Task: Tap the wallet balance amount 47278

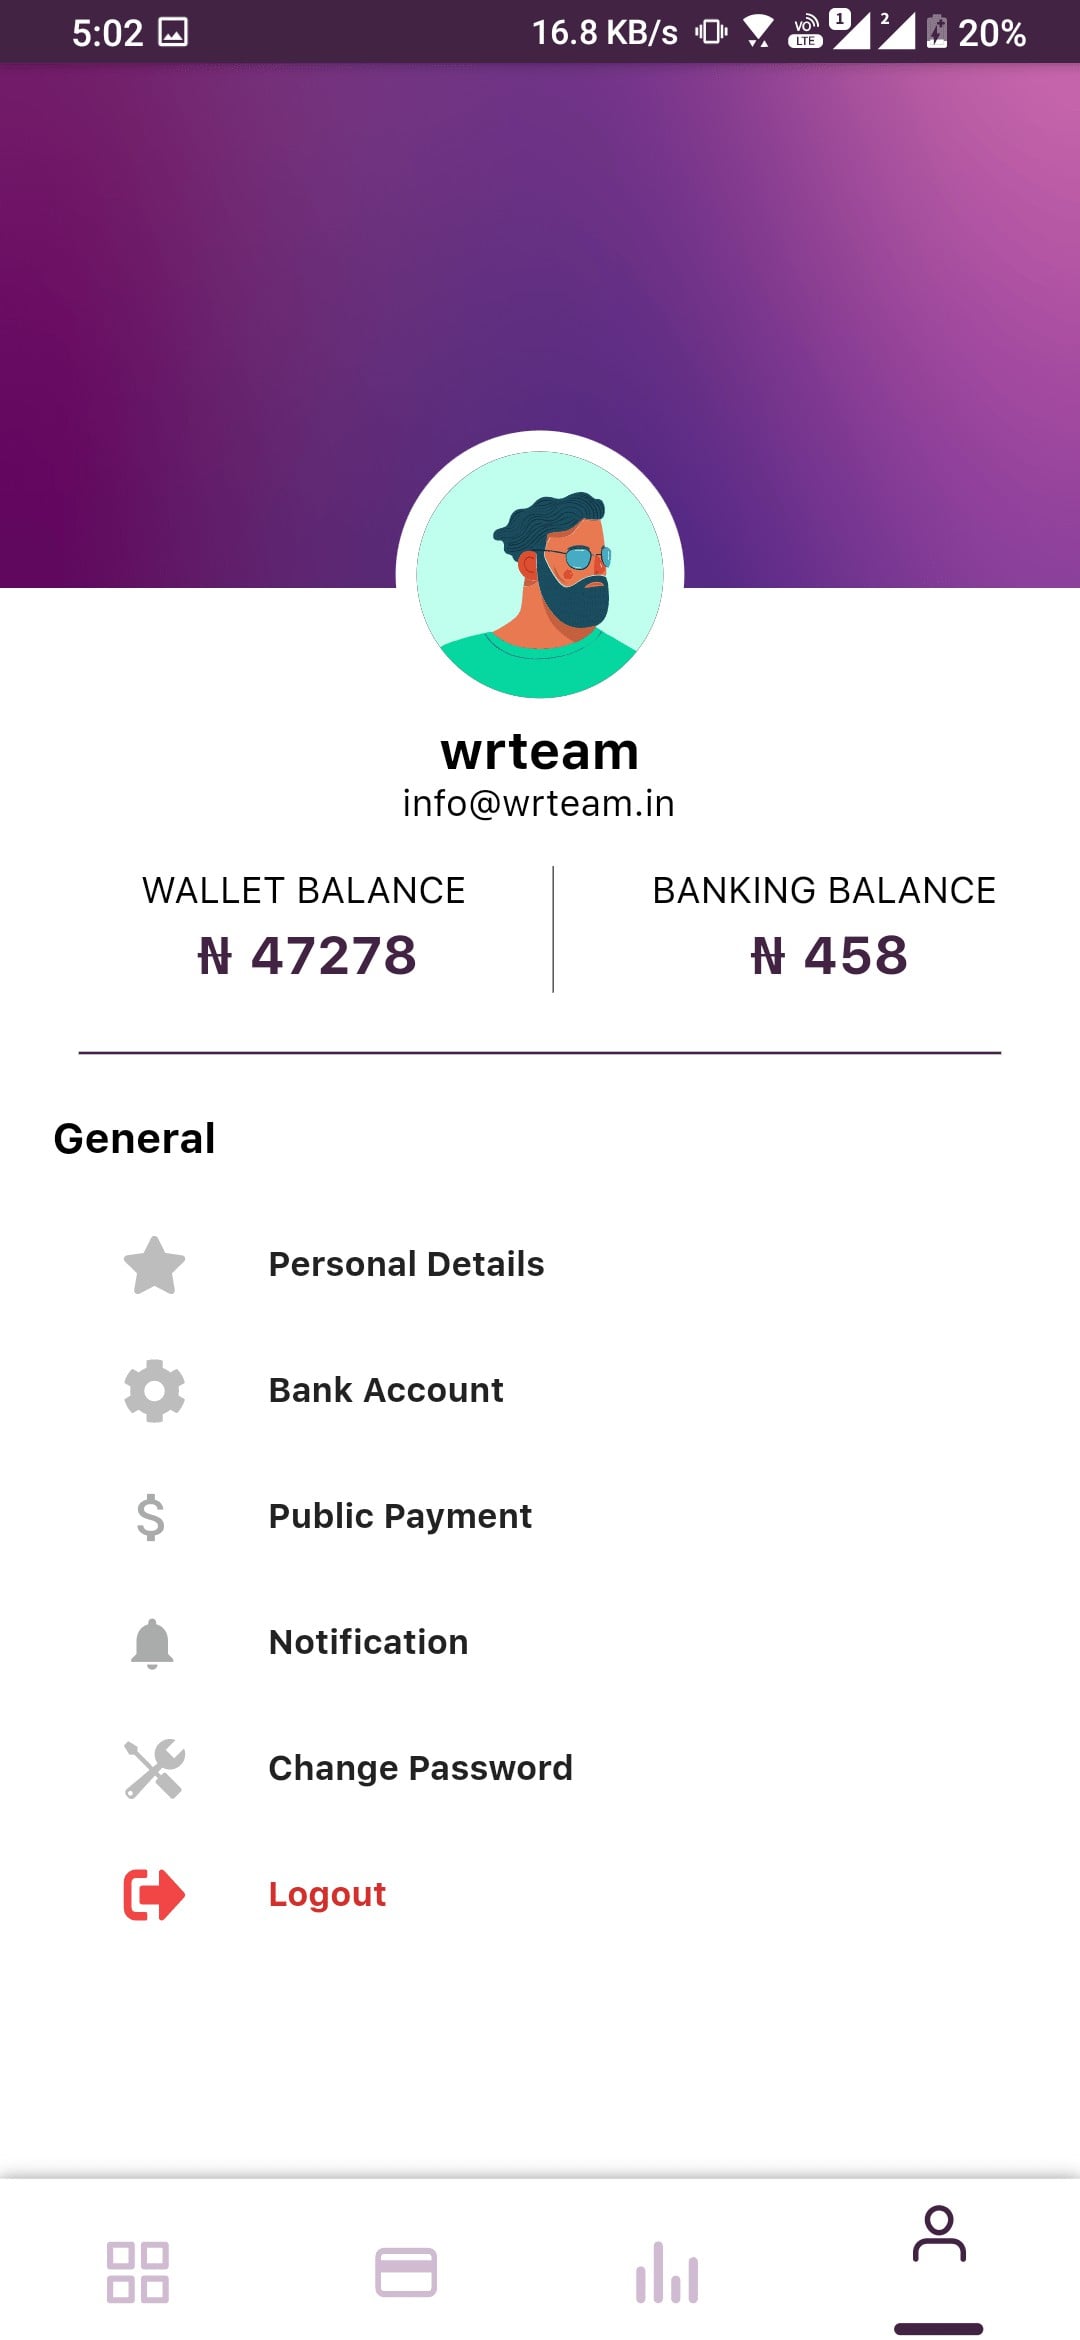Action: click(x=307, y=956)
